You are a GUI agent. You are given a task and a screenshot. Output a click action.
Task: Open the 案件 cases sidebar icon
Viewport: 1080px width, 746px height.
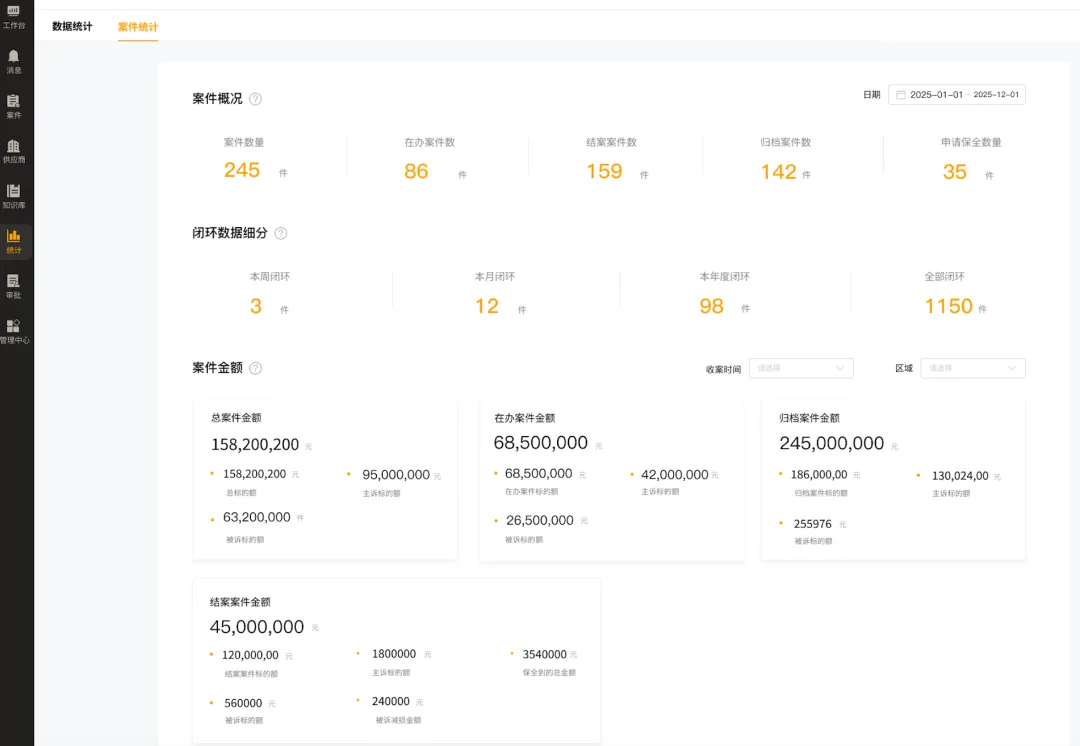(14, 106)
